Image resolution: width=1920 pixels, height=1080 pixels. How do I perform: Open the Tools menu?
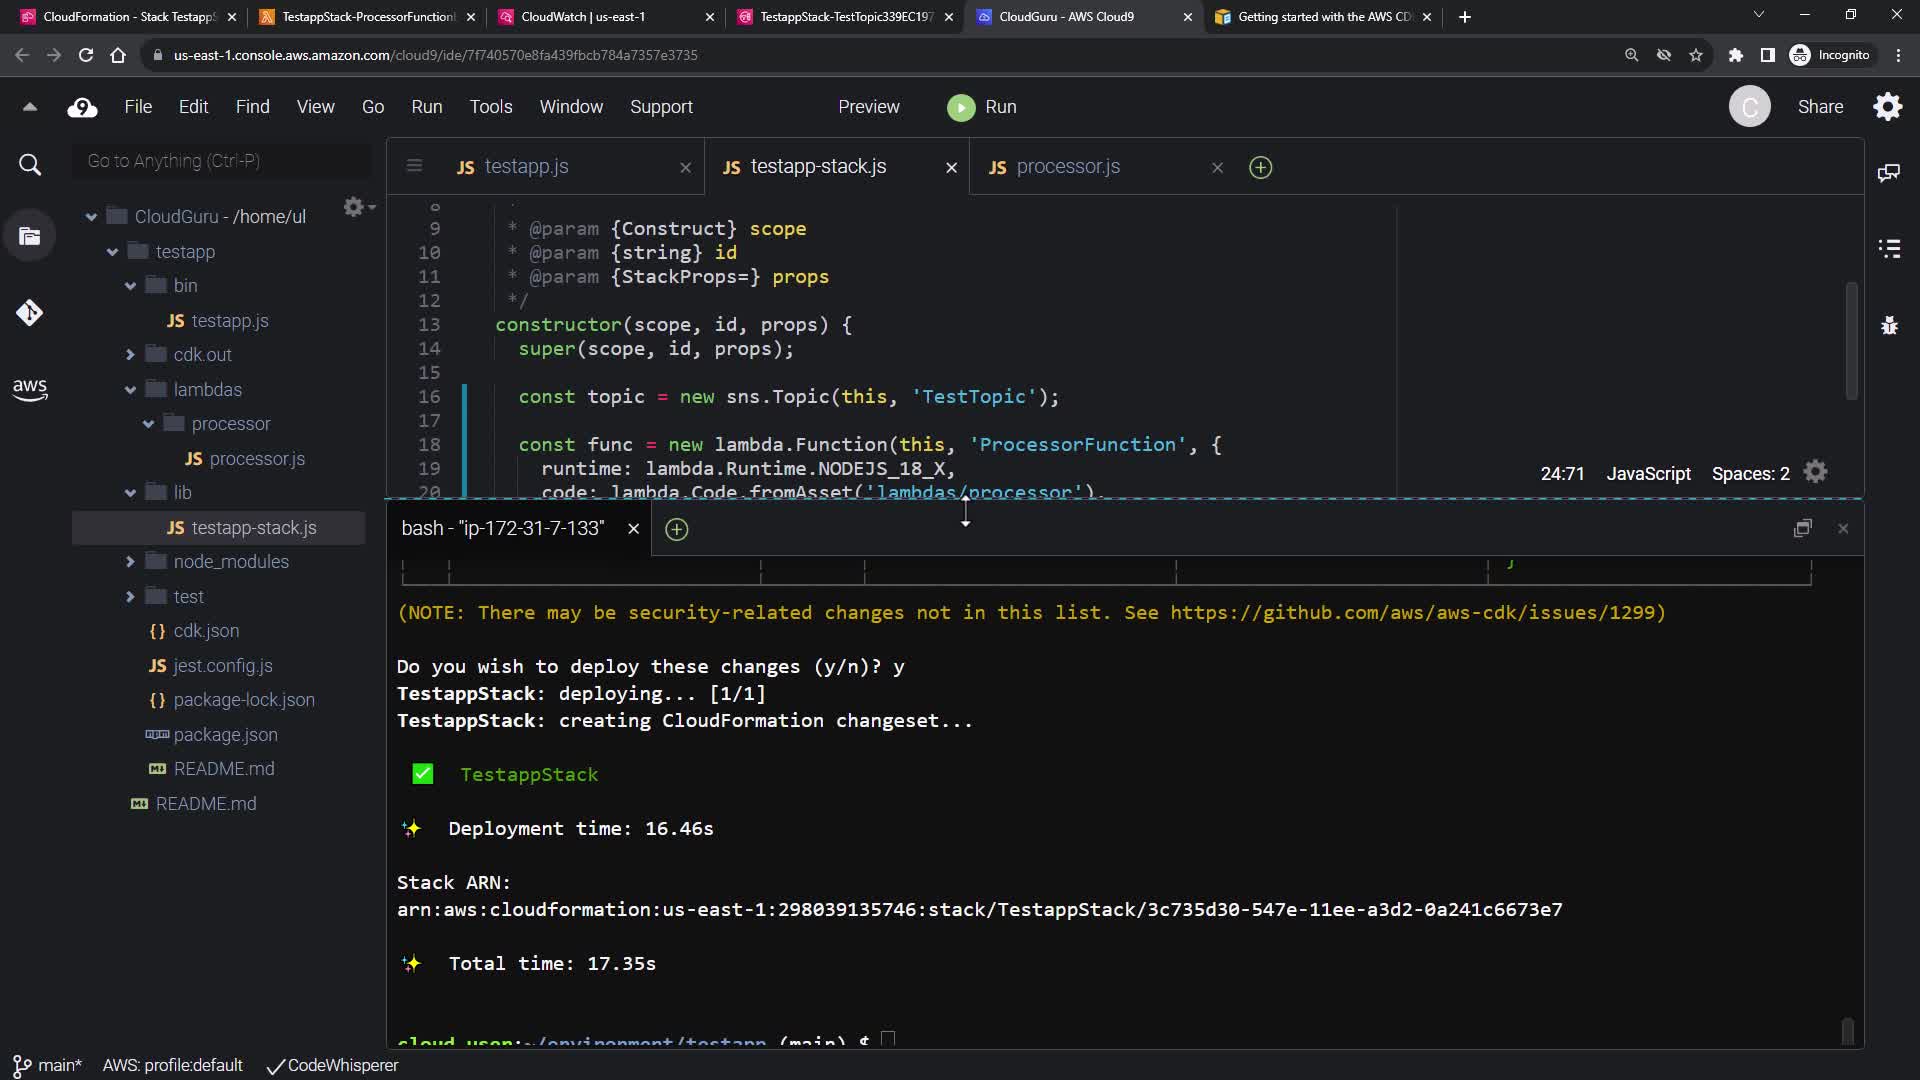490,107
